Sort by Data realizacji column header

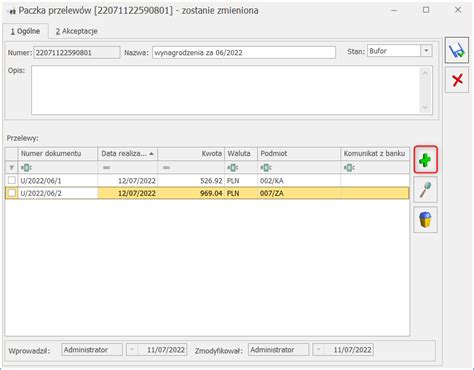[128, 153]
